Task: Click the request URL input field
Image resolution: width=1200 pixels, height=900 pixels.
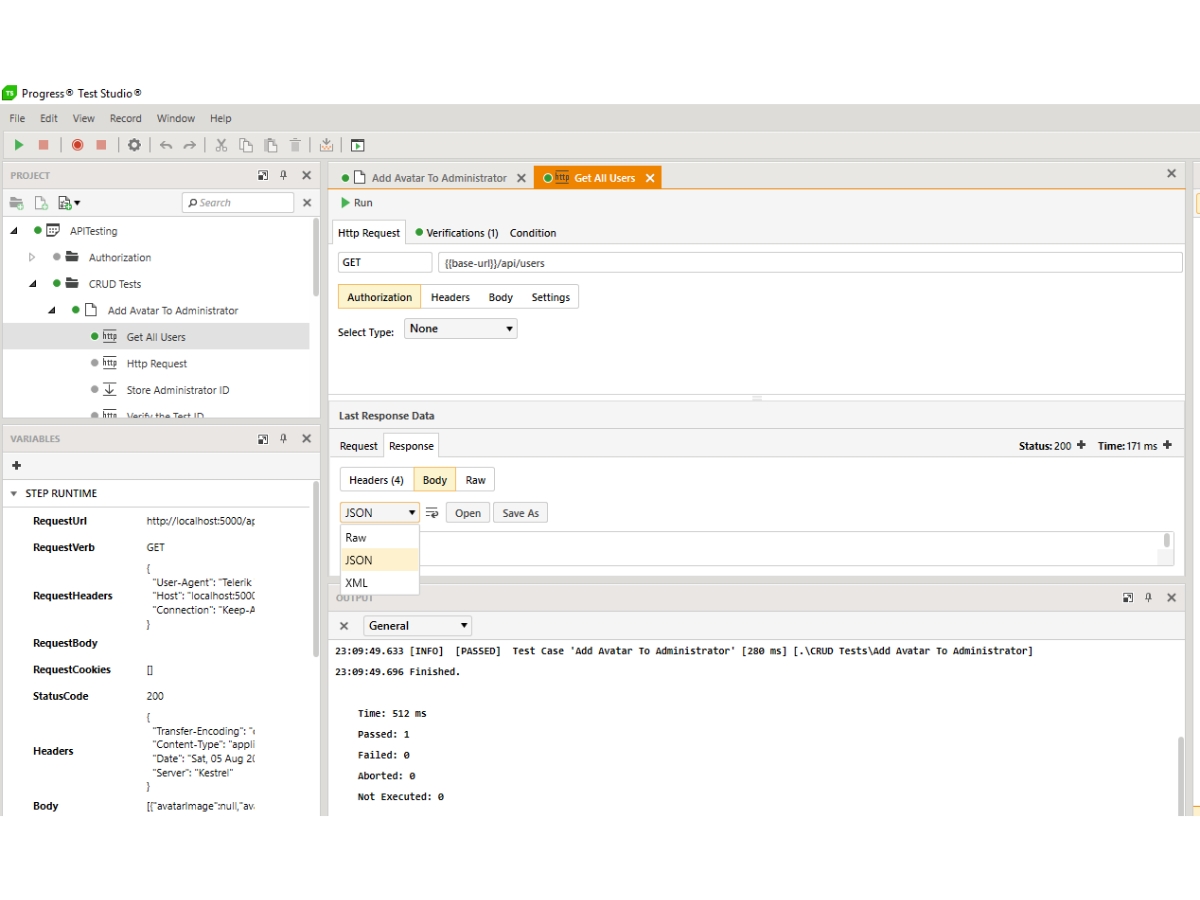Action: click(x=810, y=262)
